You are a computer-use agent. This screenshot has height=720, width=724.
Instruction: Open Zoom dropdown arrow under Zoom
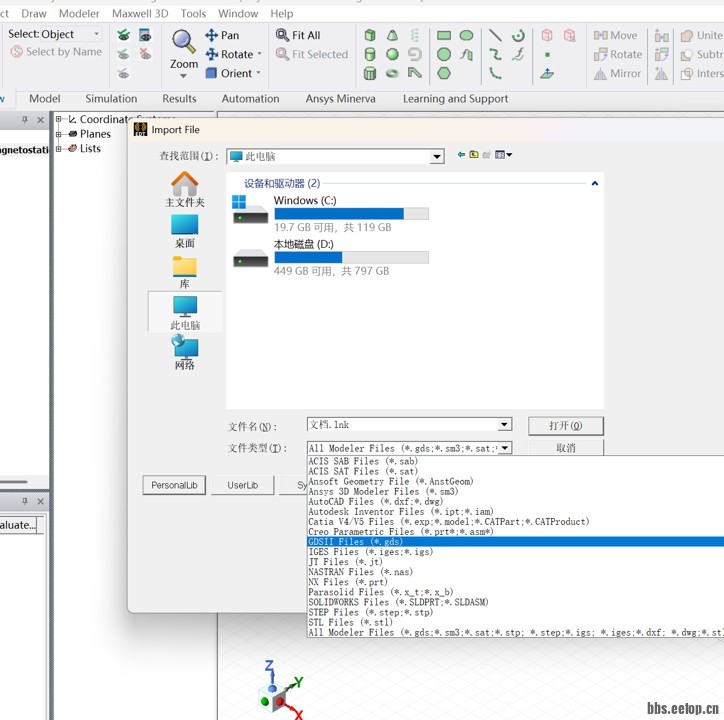(183, 75)
